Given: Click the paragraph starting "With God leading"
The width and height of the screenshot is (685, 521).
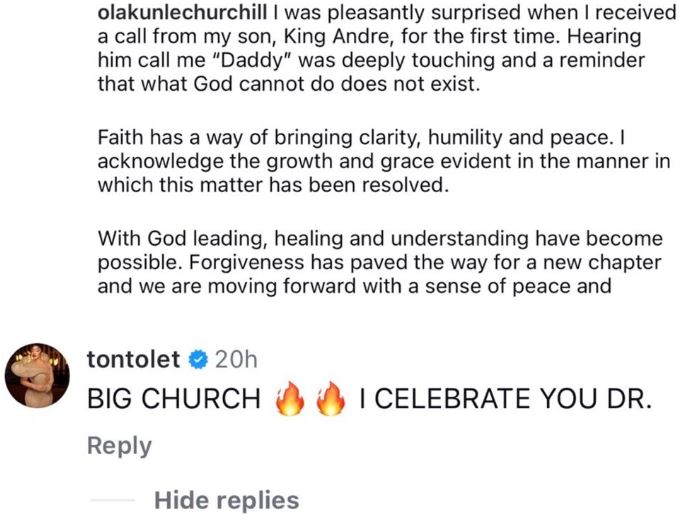Looking at the screenshot, I should point(380,264).
